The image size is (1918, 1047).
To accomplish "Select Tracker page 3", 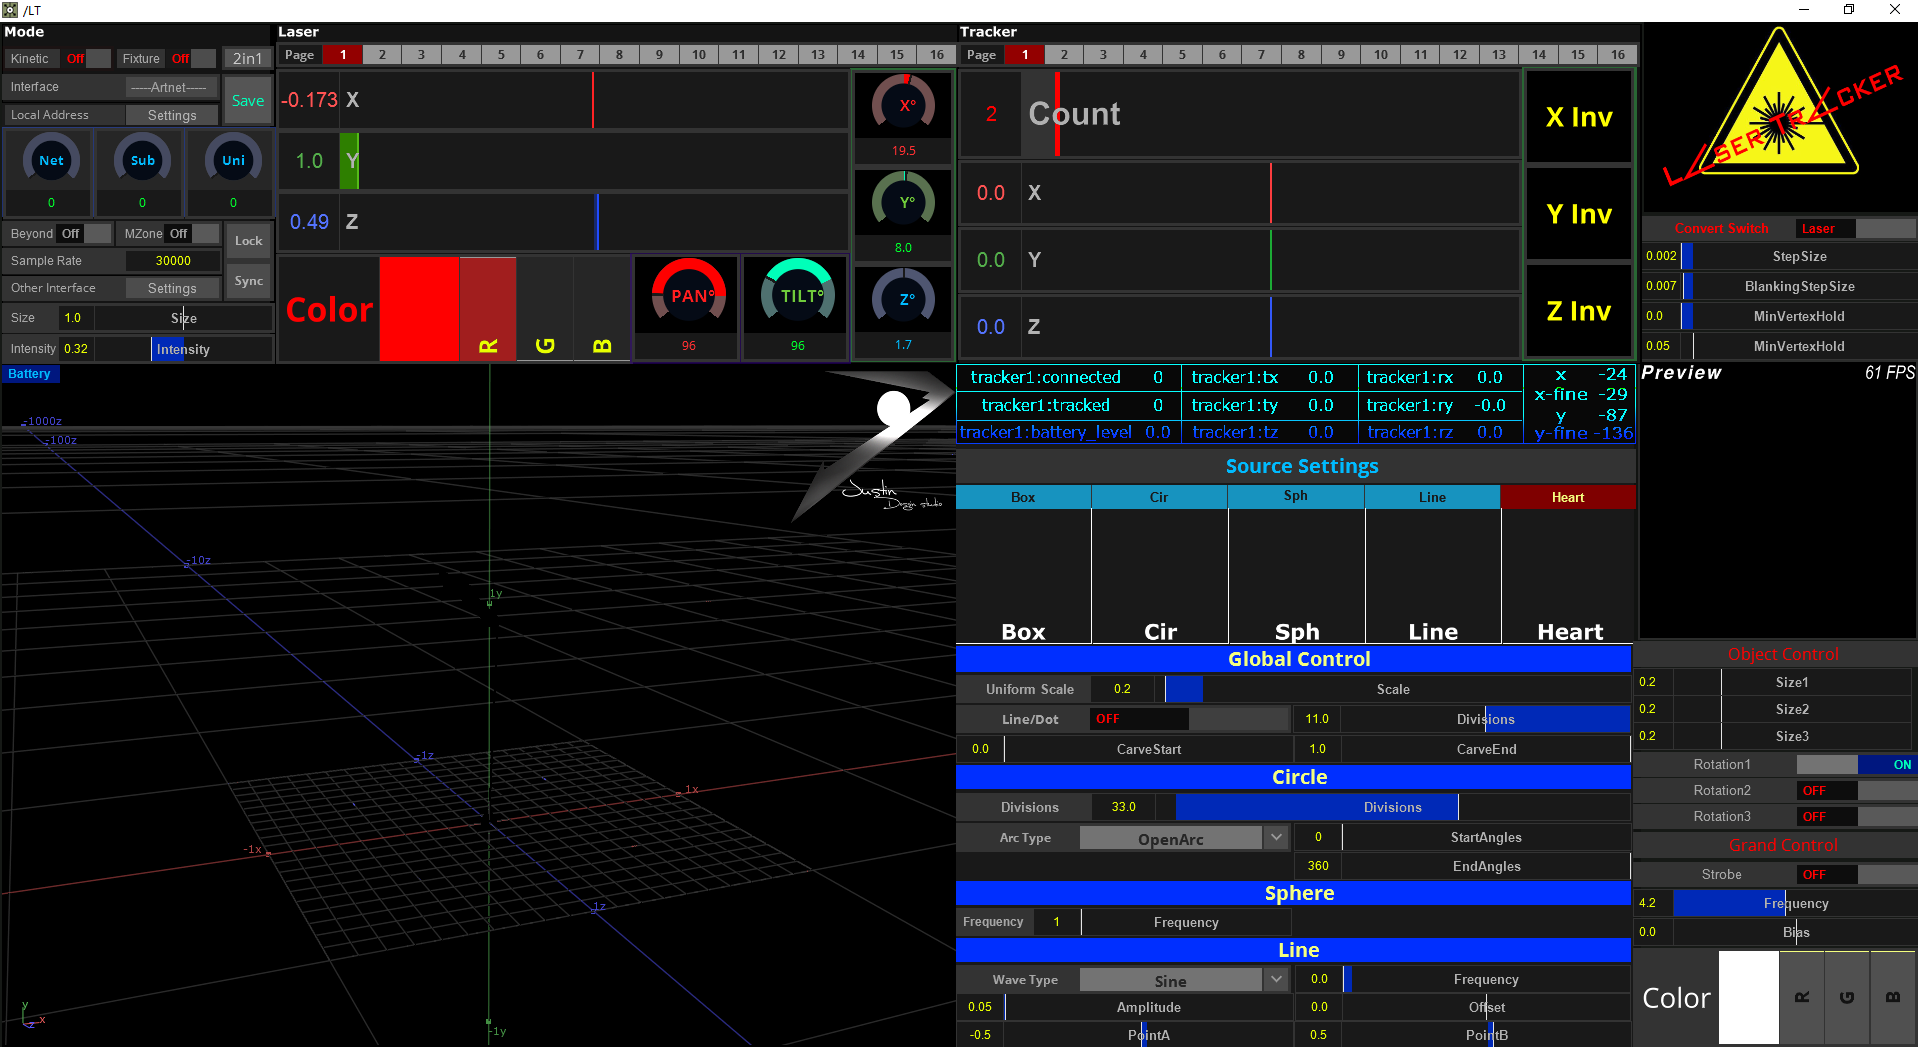I will click(1103, 55).
